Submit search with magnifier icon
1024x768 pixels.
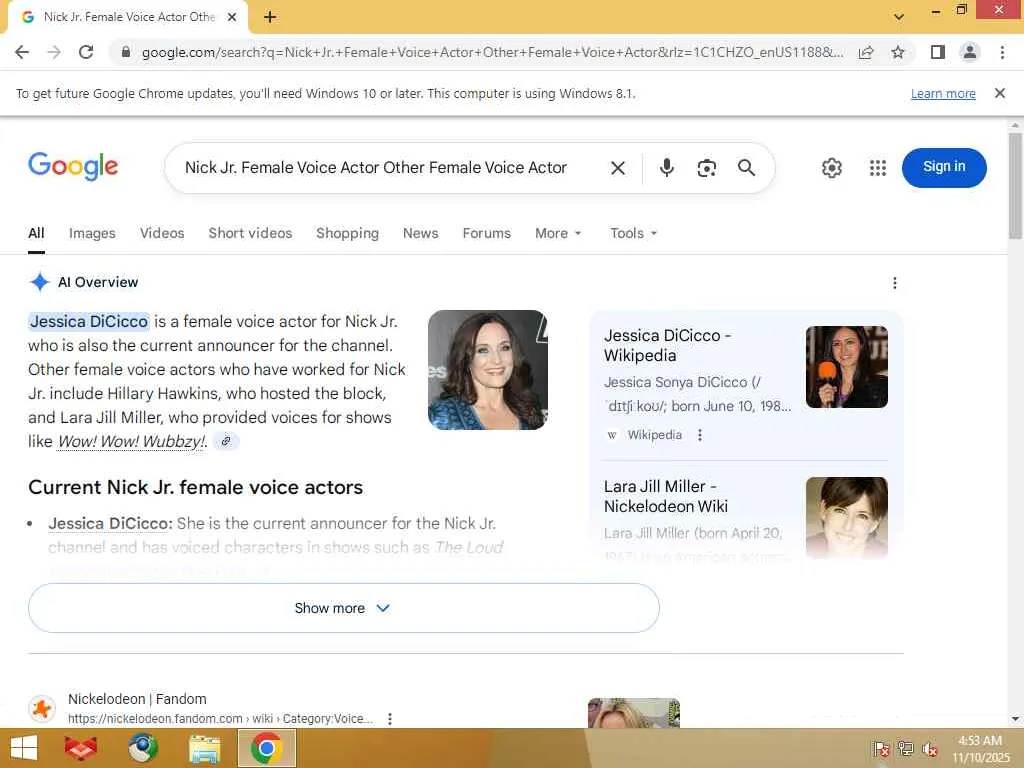tap(746, 168)
